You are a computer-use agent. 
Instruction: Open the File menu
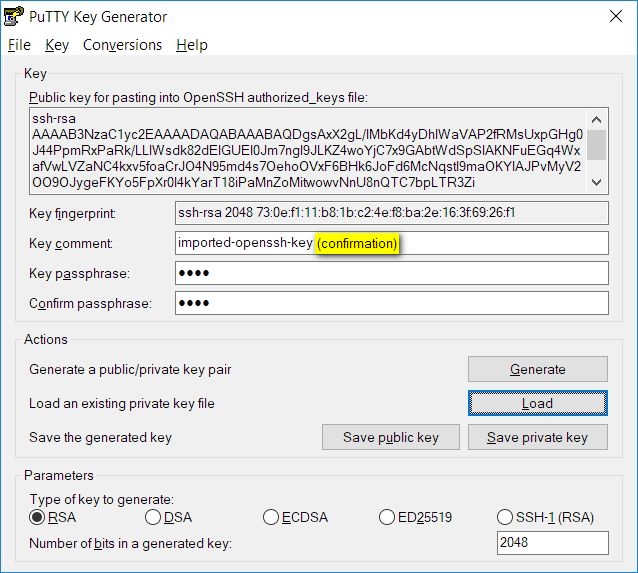pyautogui.click(x=19, y=45)
